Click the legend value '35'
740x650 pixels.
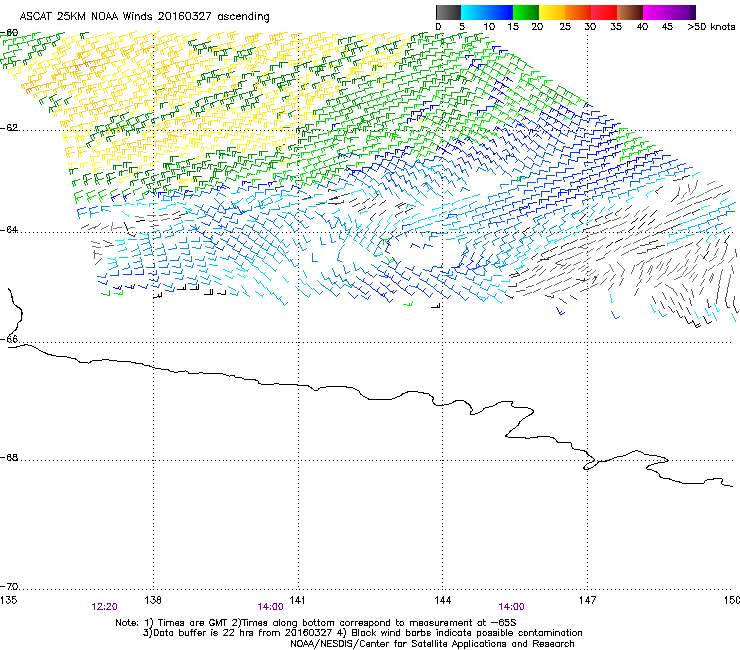[x=616, y=27]
